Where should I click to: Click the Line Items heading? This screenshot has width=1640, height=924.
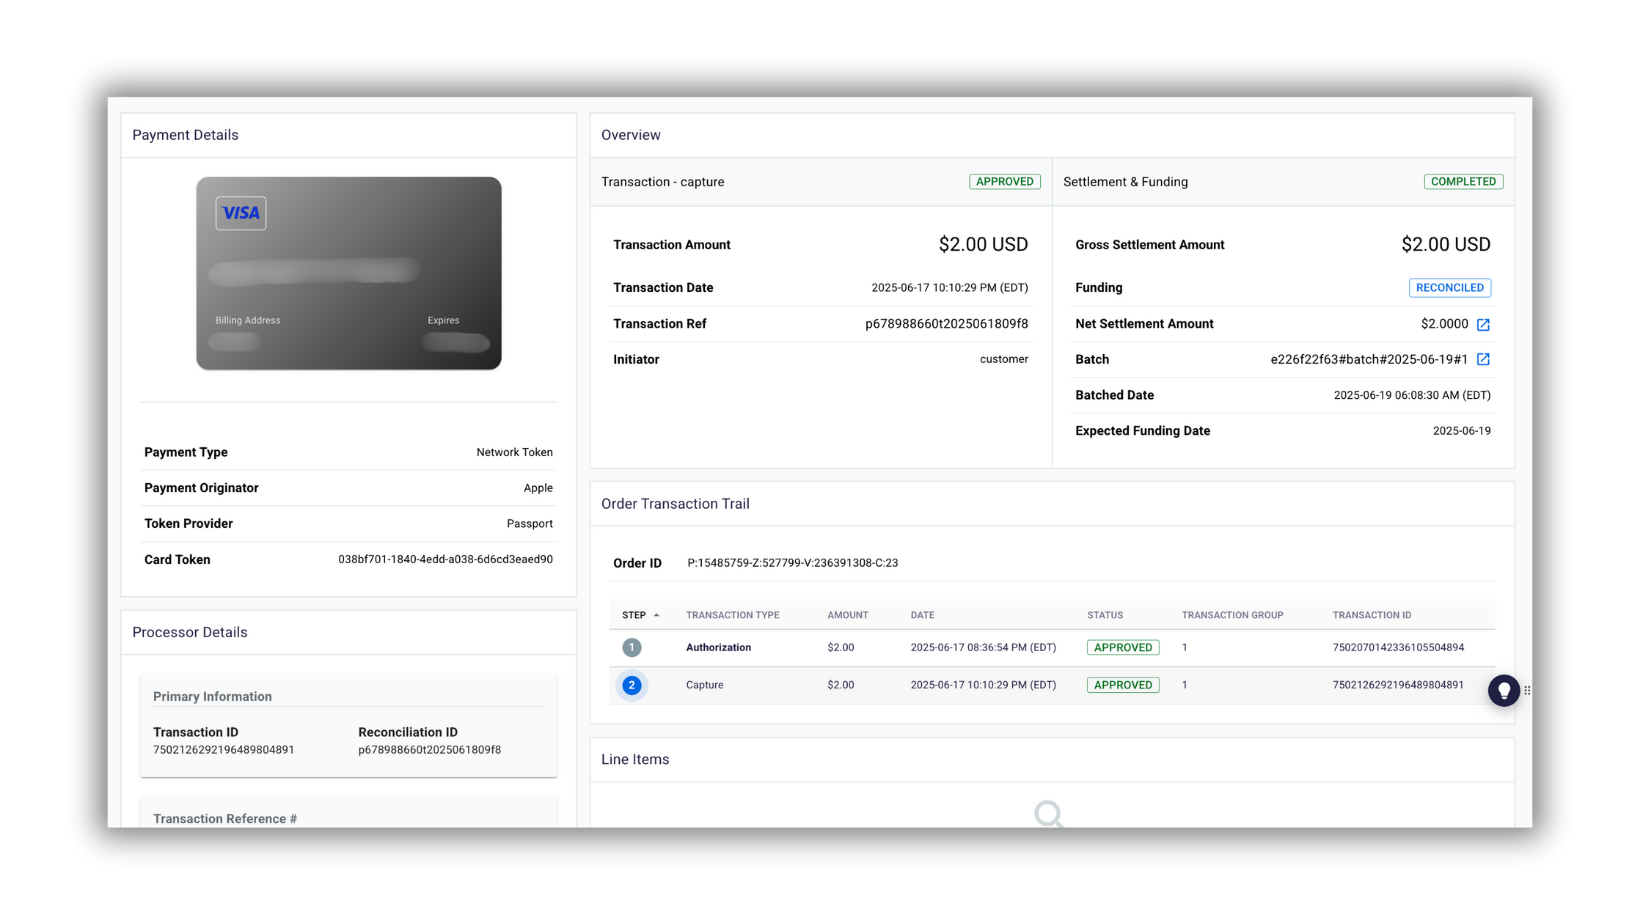[x=635, y=760]
